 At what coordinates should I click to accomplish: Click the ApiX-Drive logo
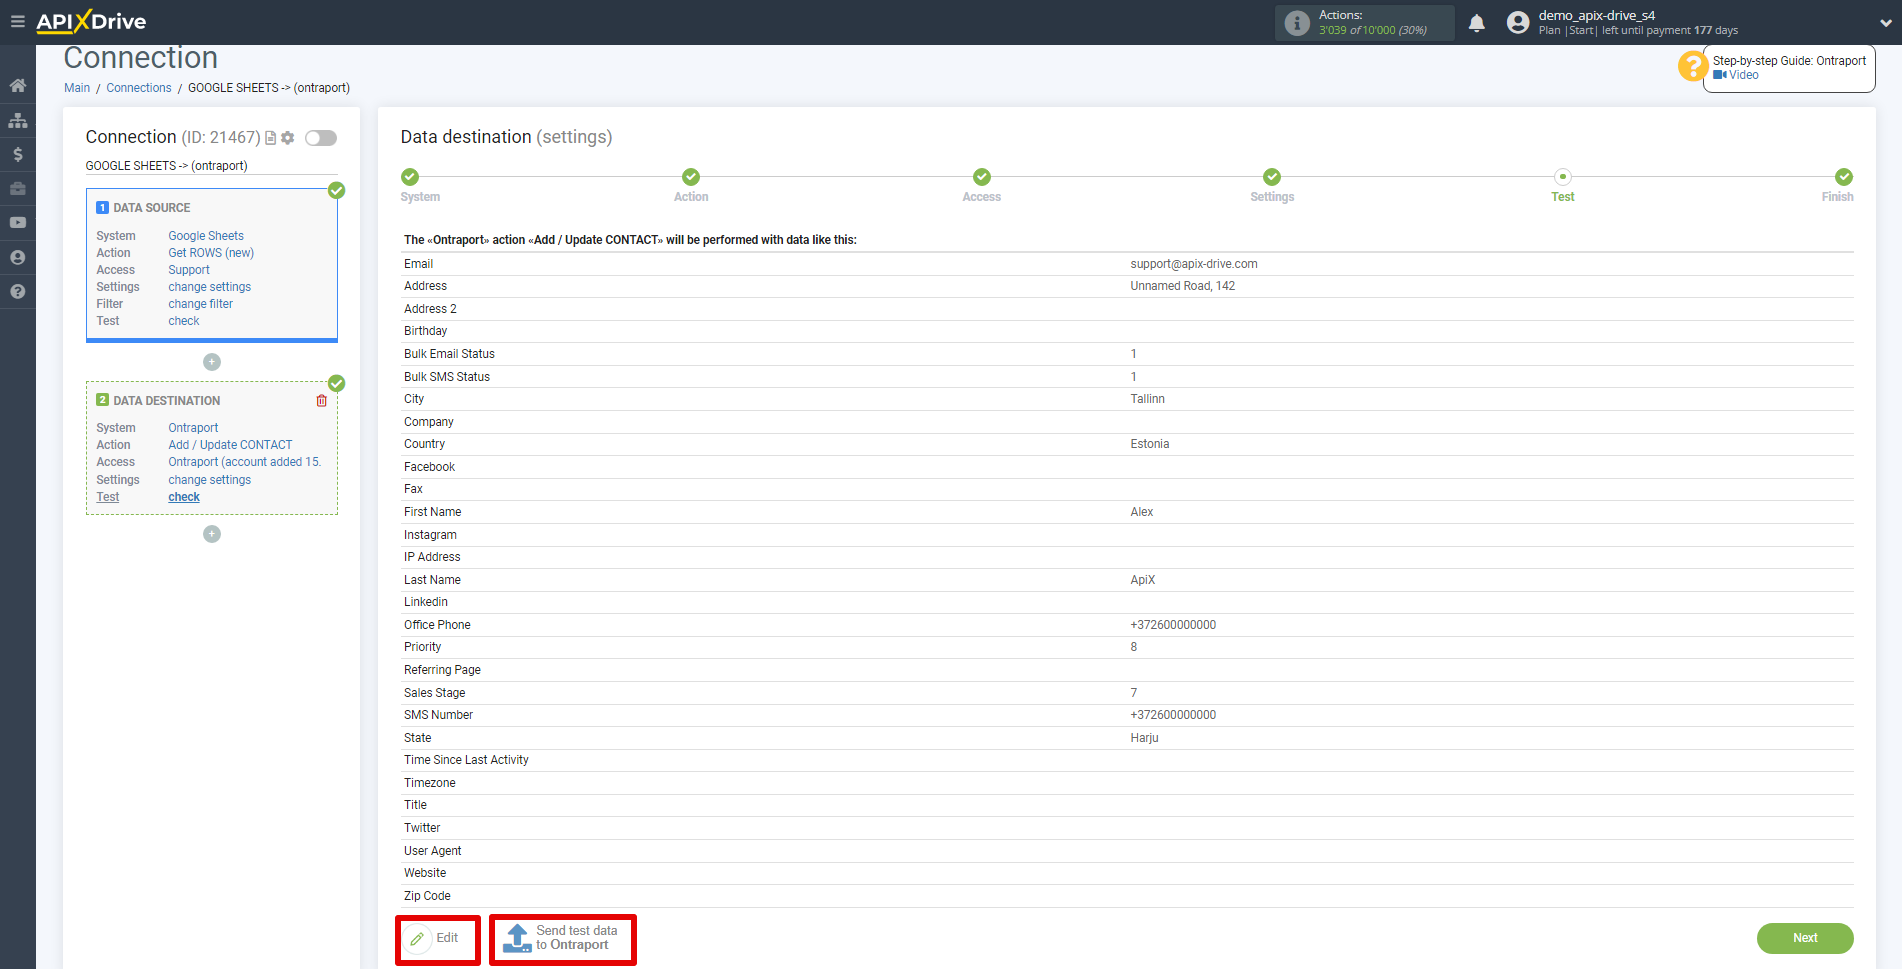[91, 21]
